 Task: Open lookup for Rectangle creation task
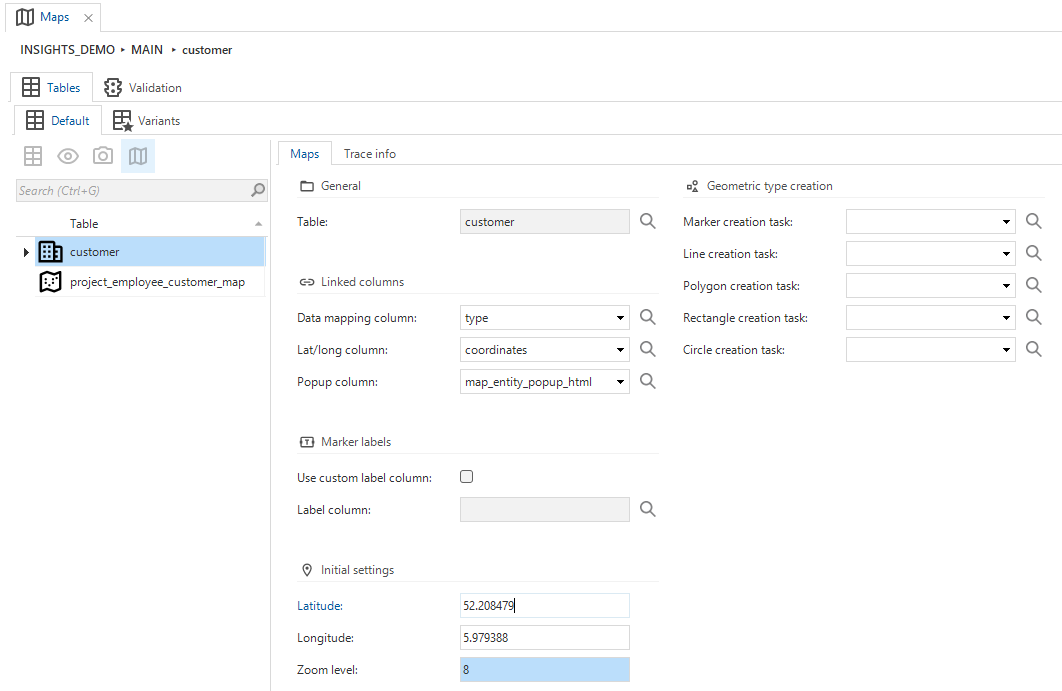1034,316
